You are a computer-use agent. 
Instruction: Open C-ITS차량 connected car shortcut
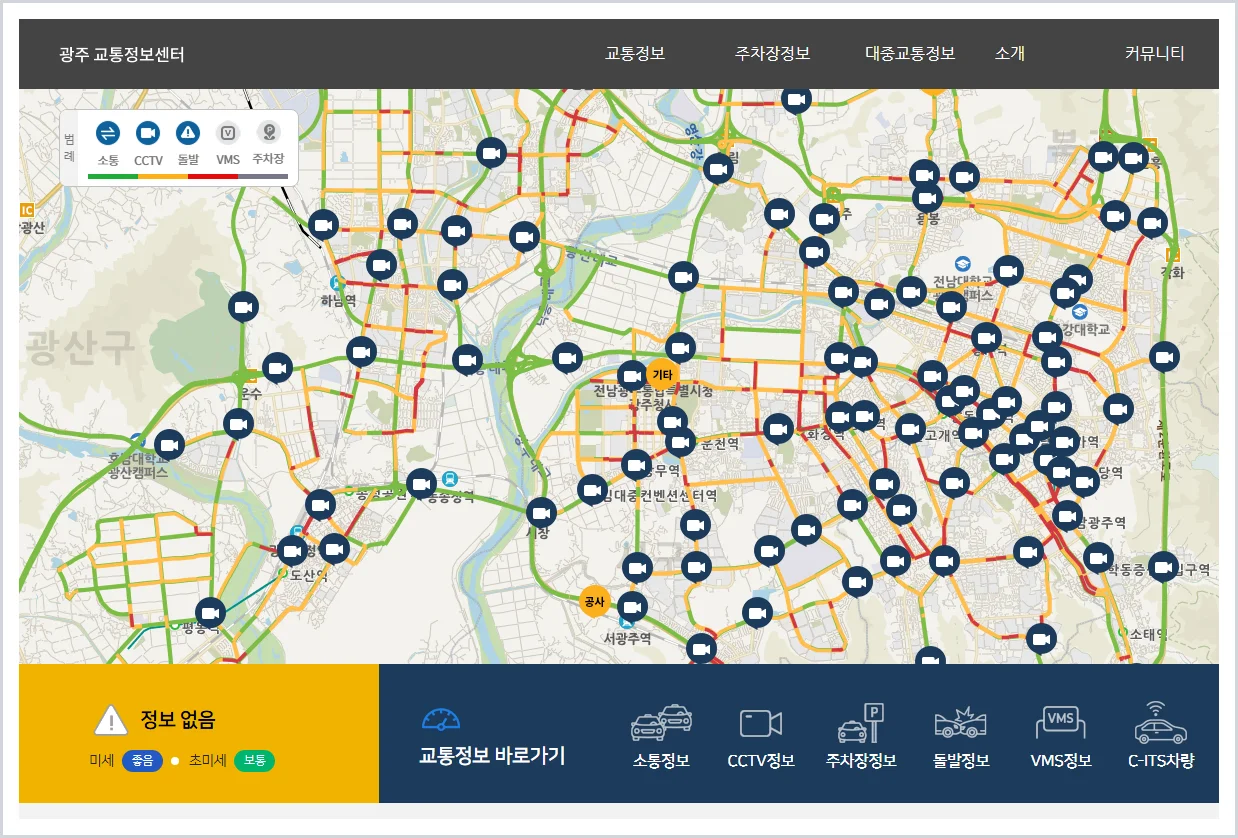(1161, 737)
